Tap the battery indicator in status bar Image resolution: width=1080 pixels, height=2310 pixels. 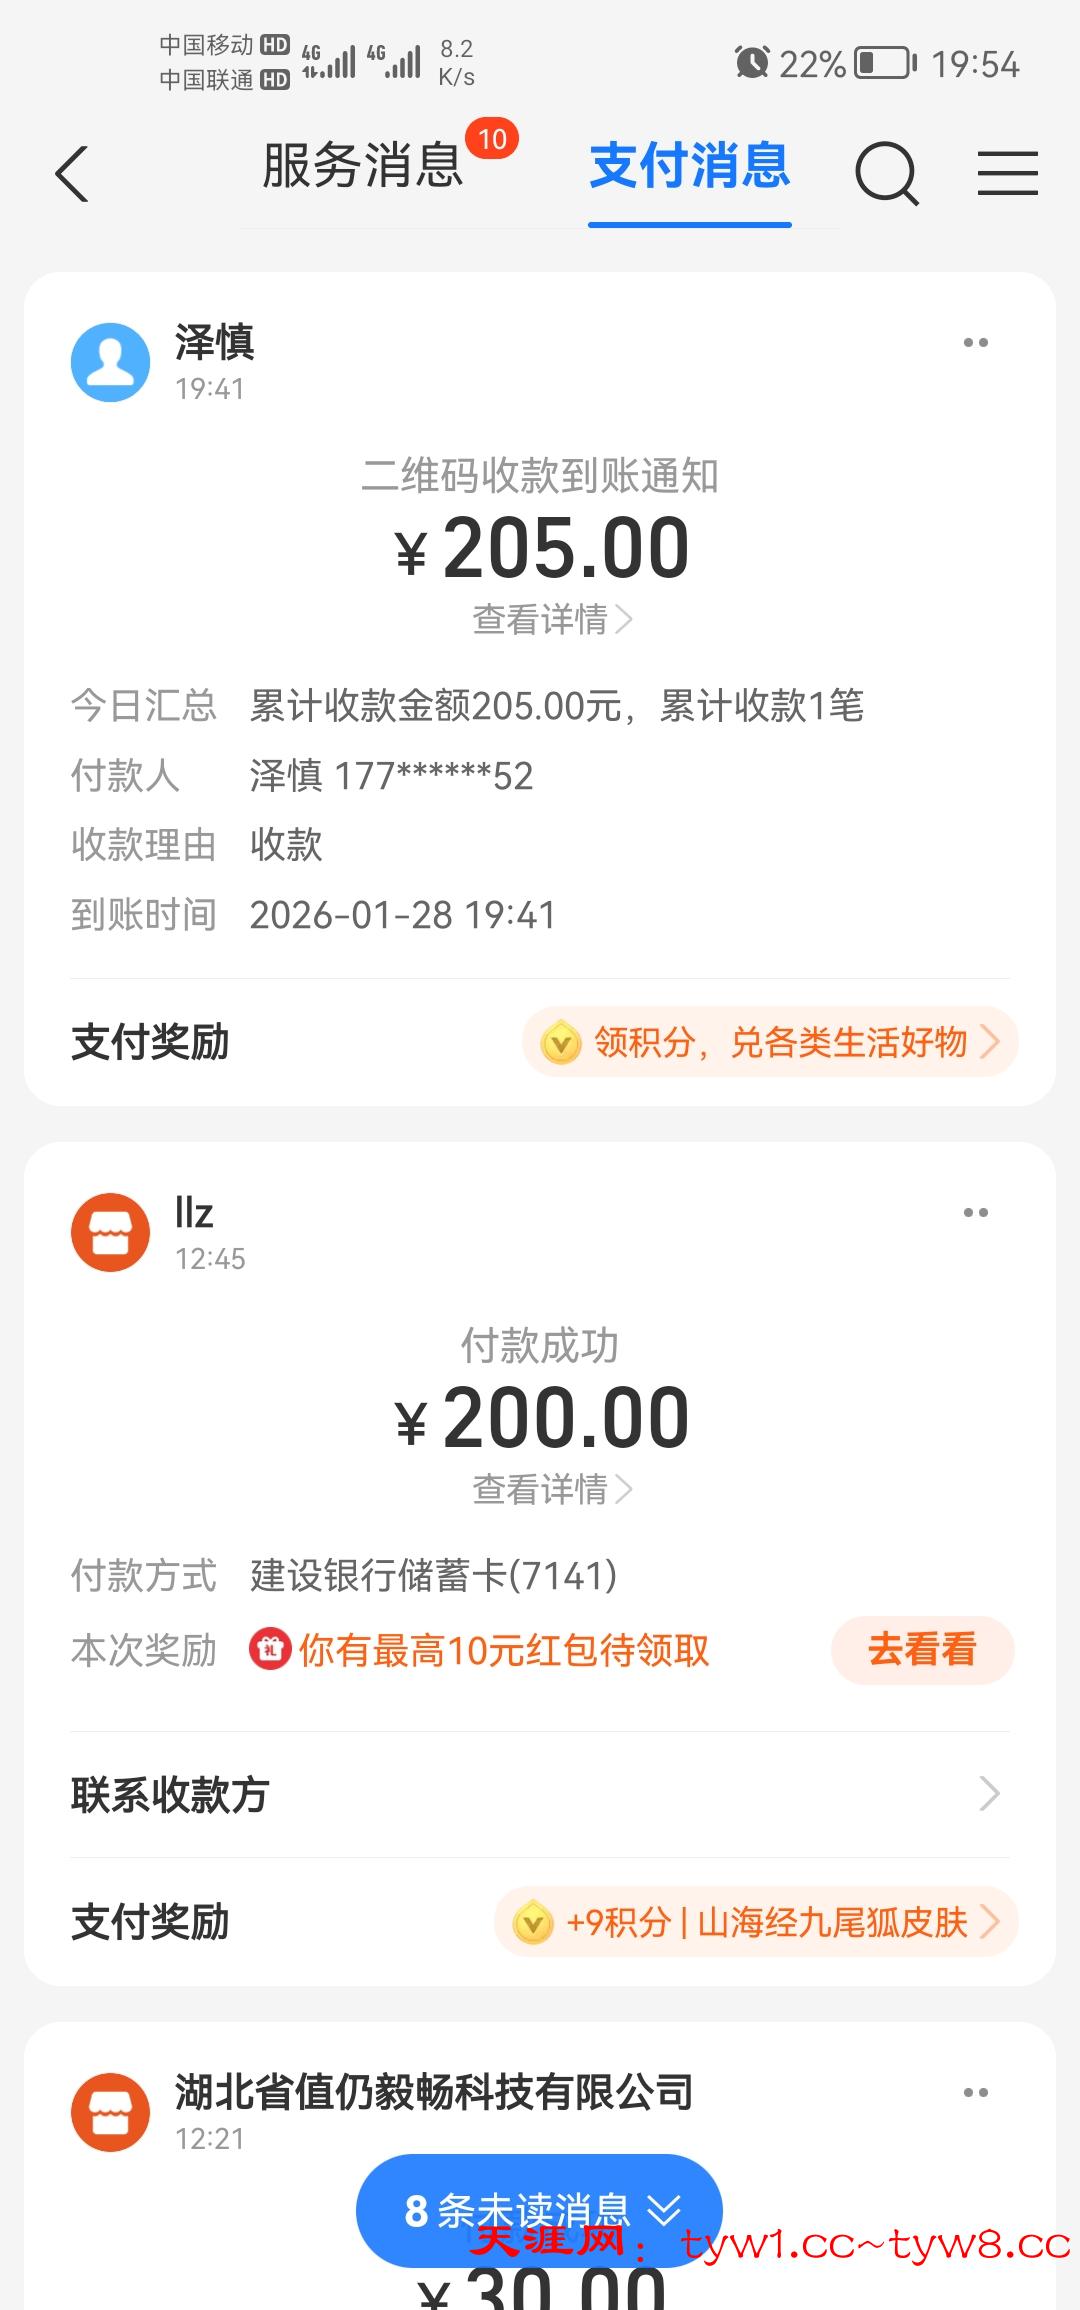tap(884, 64)
